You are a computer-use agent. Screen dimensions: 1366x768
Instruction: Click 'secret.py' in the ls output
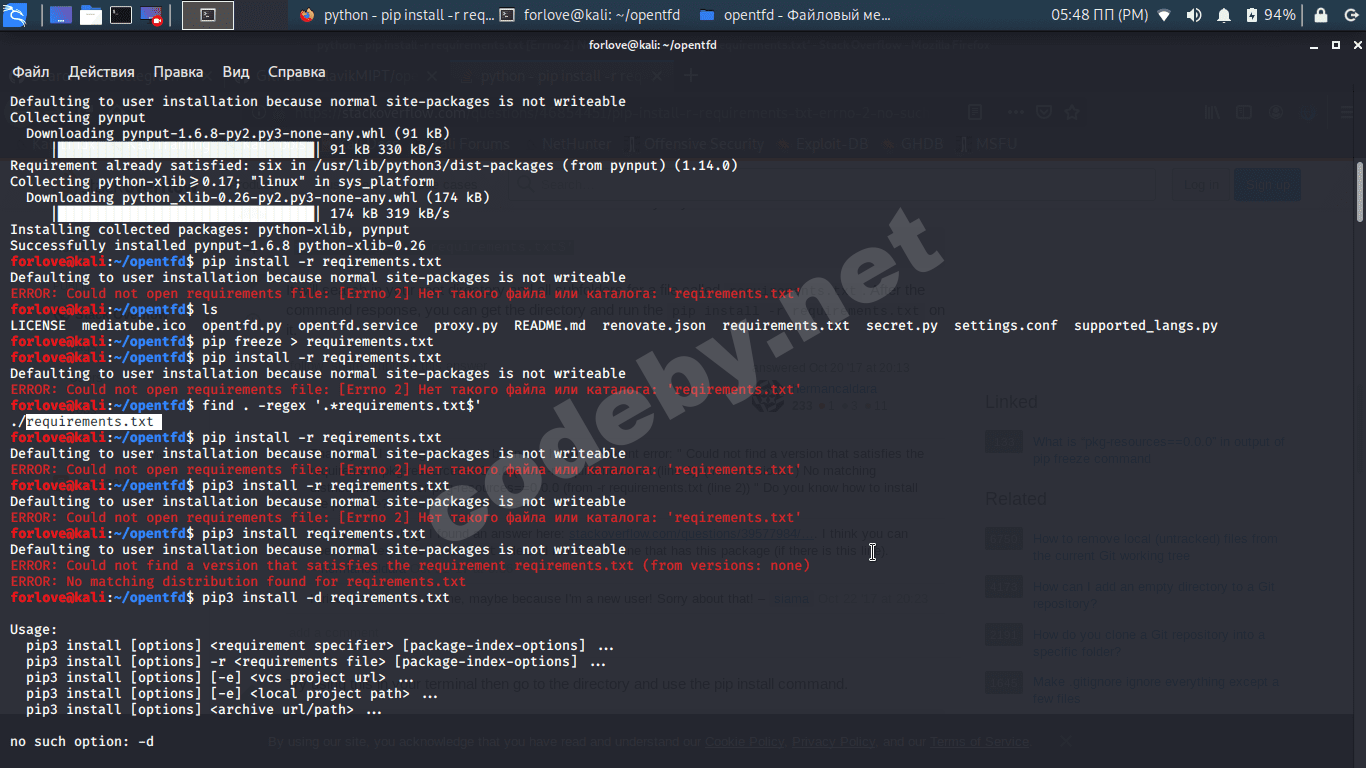[x=902, y=326]
